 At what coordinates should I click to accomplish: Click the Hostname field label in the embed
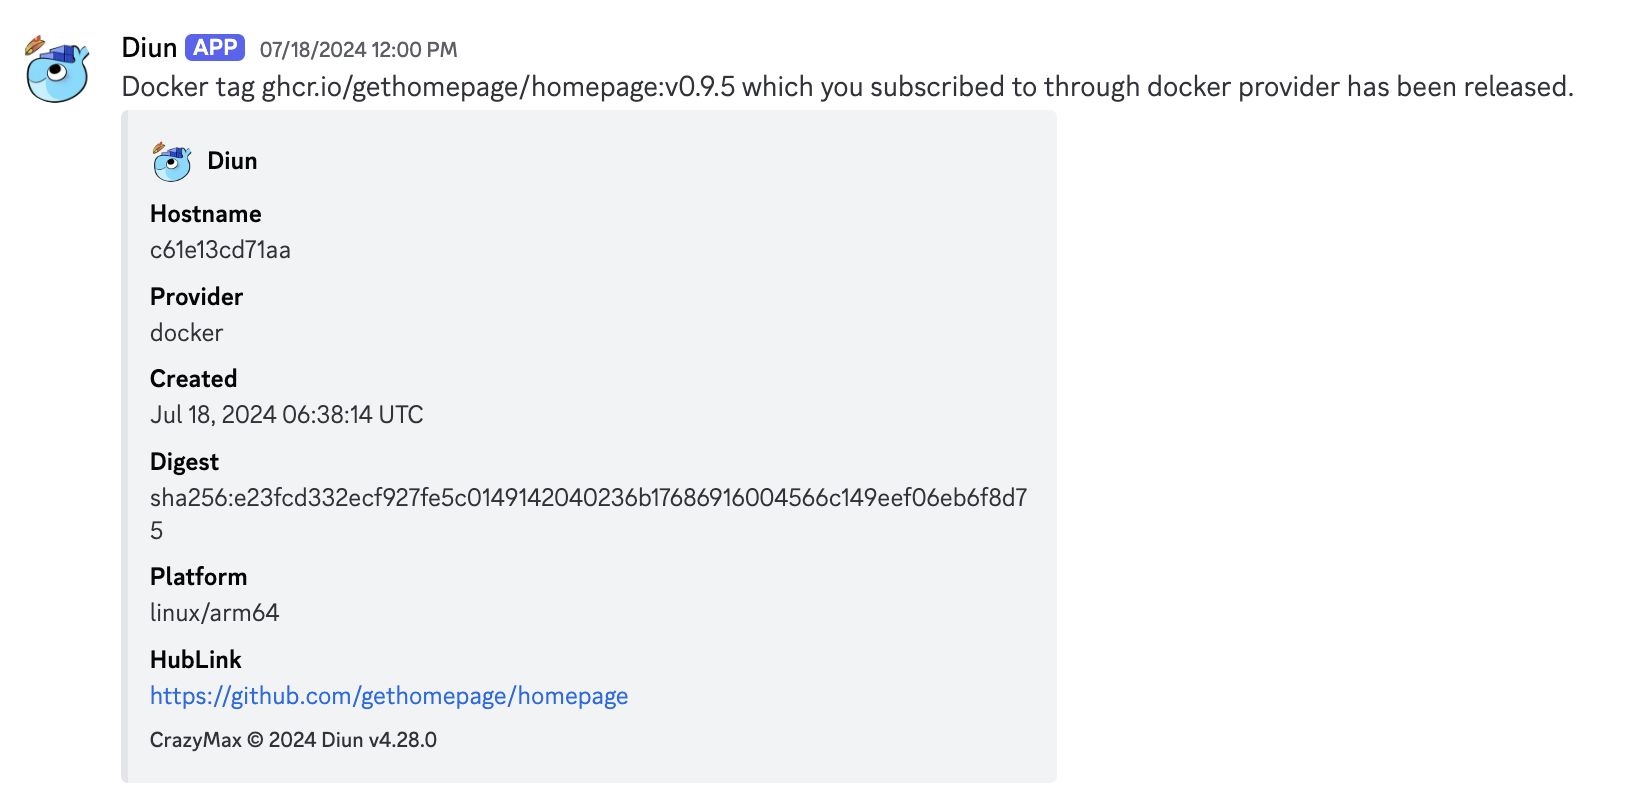[205, 213]
